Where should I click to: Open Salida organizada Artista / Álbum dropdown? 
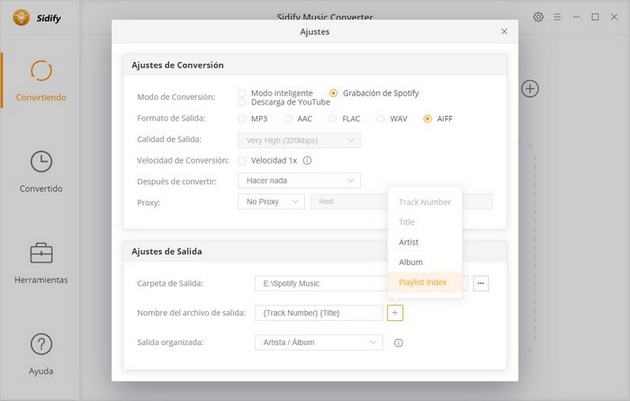click(319, 342)
